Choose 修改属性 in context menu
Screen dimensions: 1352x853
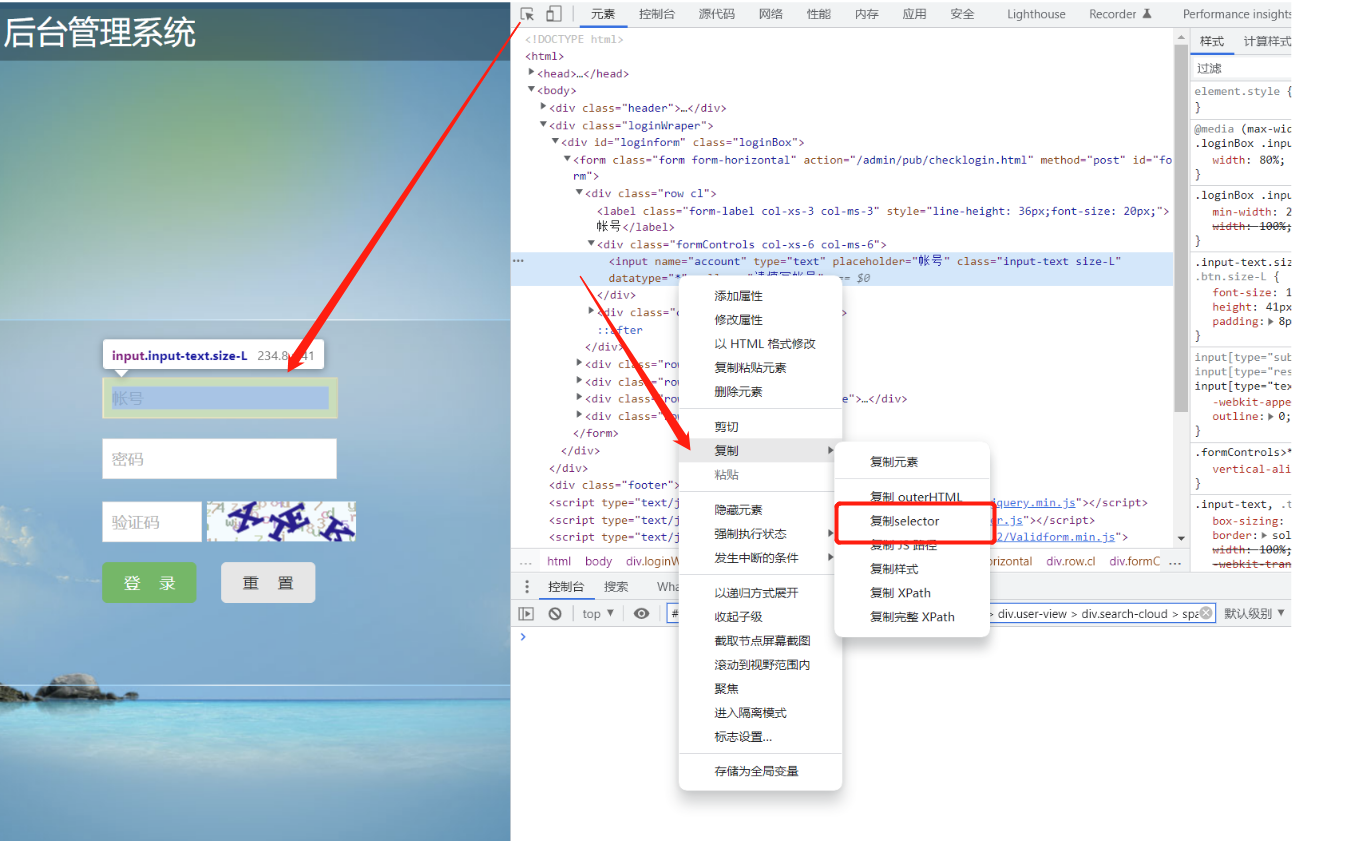760,320
